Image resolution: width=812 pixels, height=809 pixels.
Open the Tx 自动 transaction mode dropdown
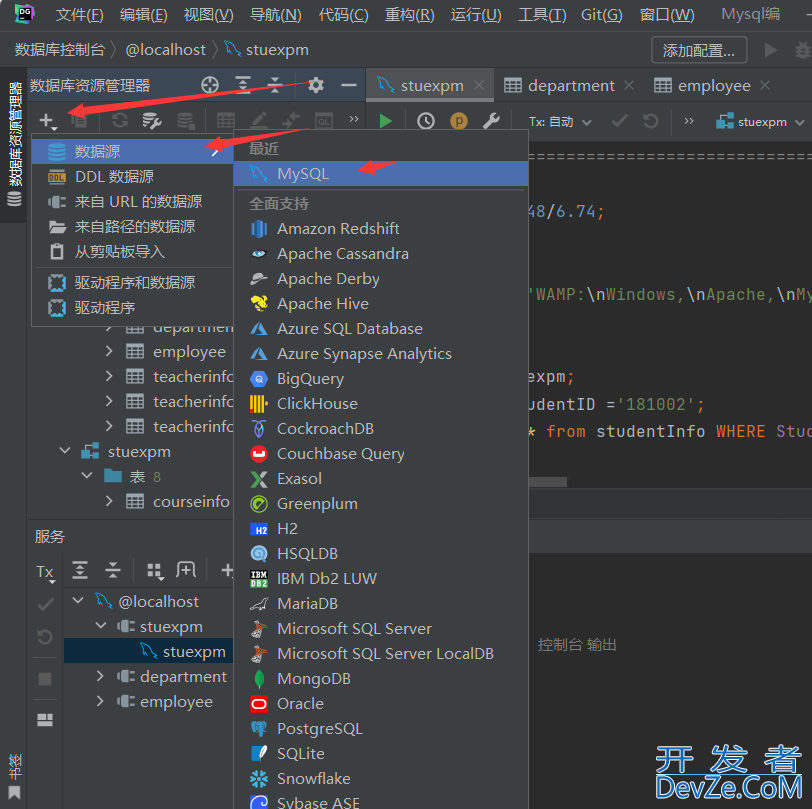(x=559, y=122)
